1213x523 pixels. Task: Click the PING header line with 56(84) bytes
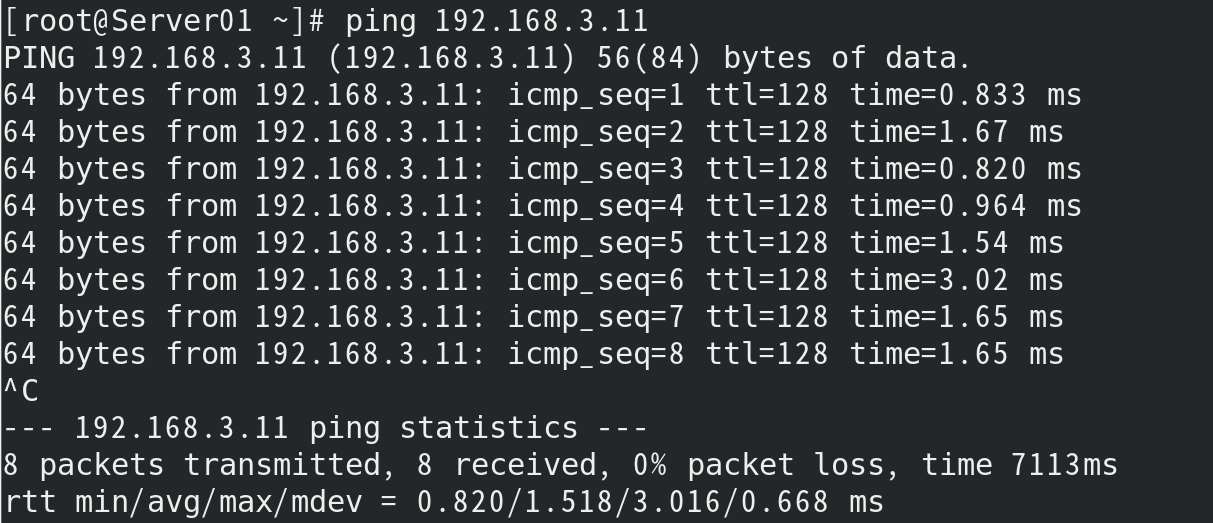pyautogui.click(x=487, y=58)
